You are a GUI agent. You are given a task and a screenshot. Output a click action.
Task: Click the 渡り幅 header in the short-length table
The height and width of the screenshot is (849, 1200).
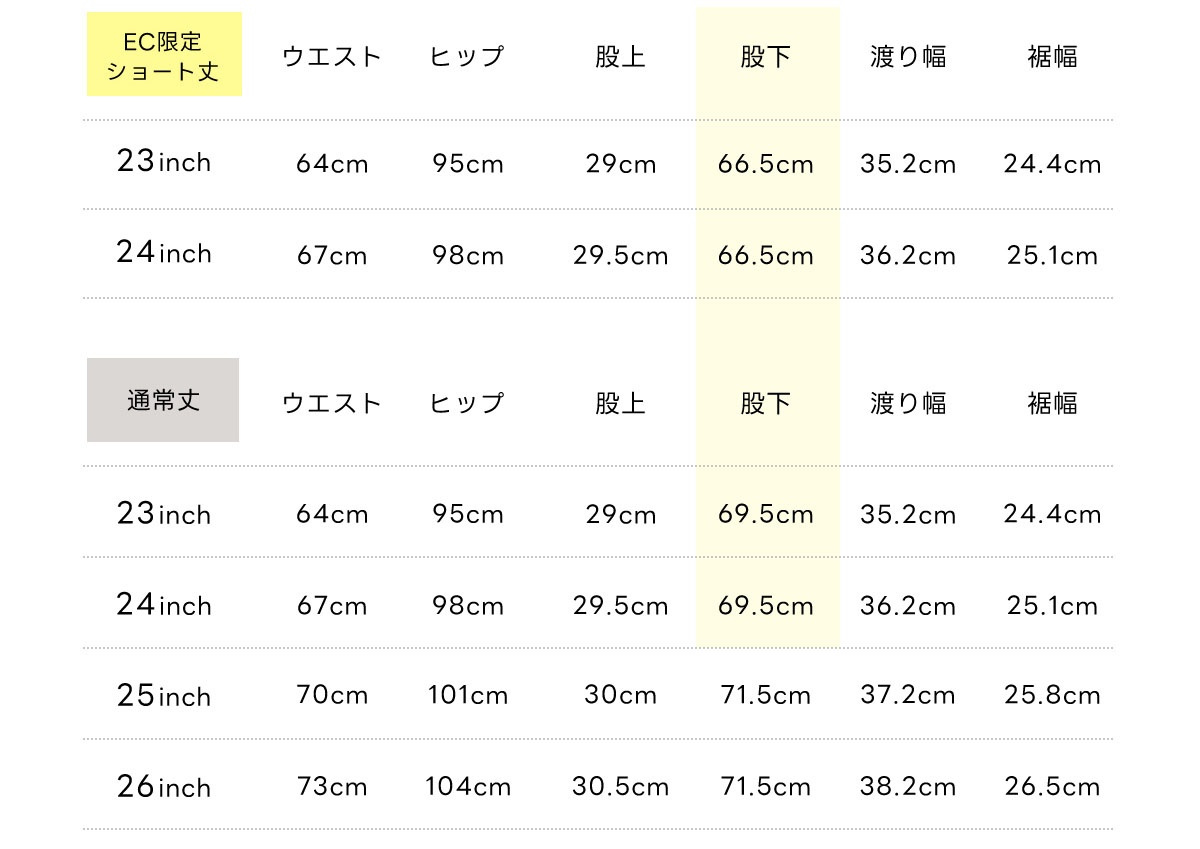[x=907, y=57]
